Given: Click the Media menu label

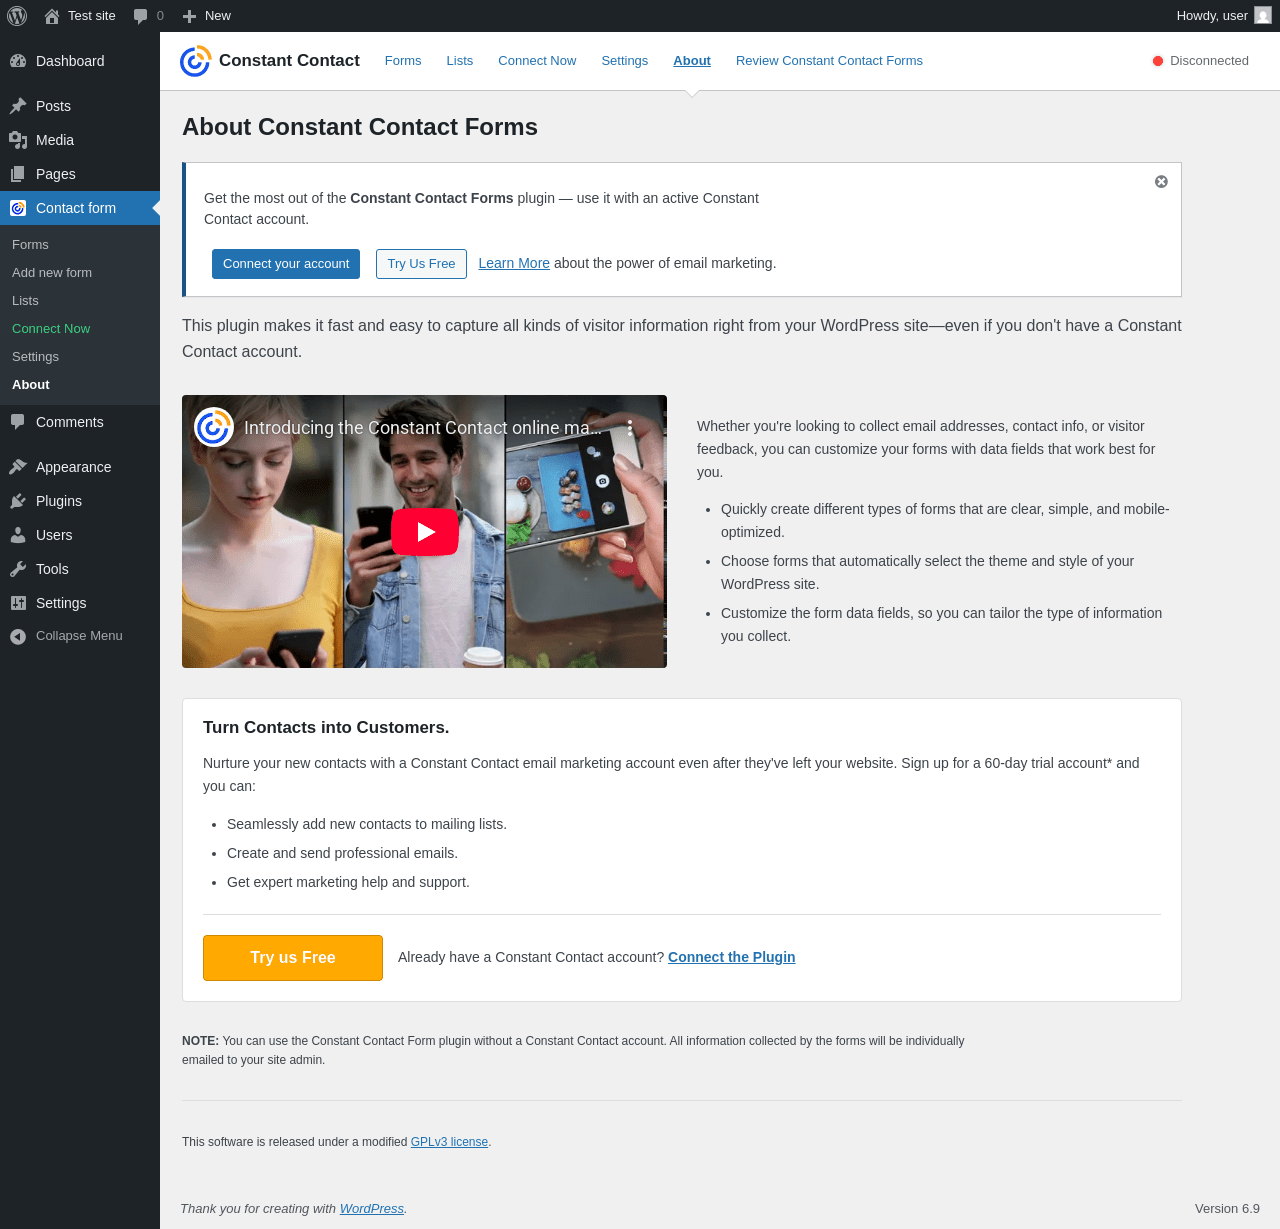Looking at the screenshot, I should click(55, 140).
